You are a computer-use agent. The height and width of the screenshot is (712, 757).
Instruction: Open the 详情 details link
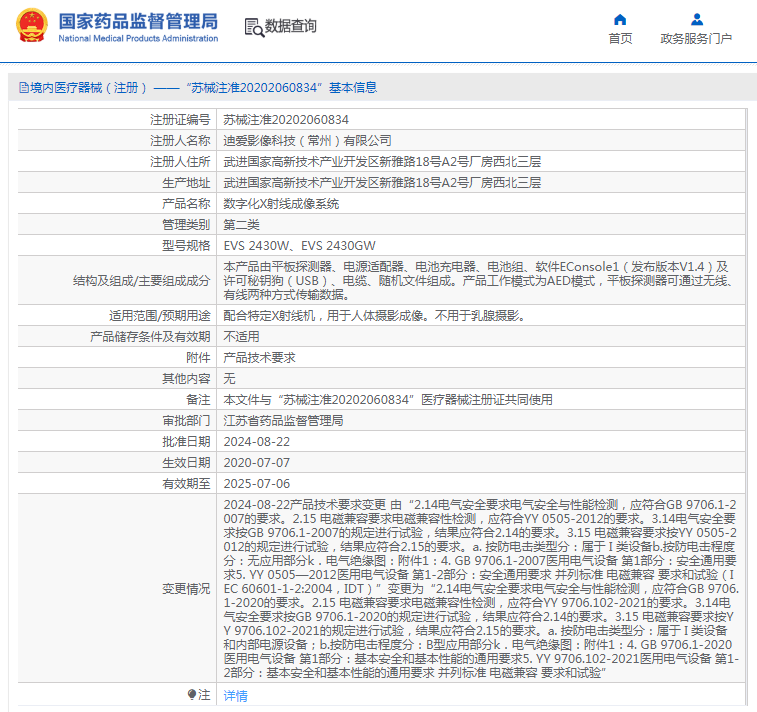pyautogui.click(x=236, y=696)
